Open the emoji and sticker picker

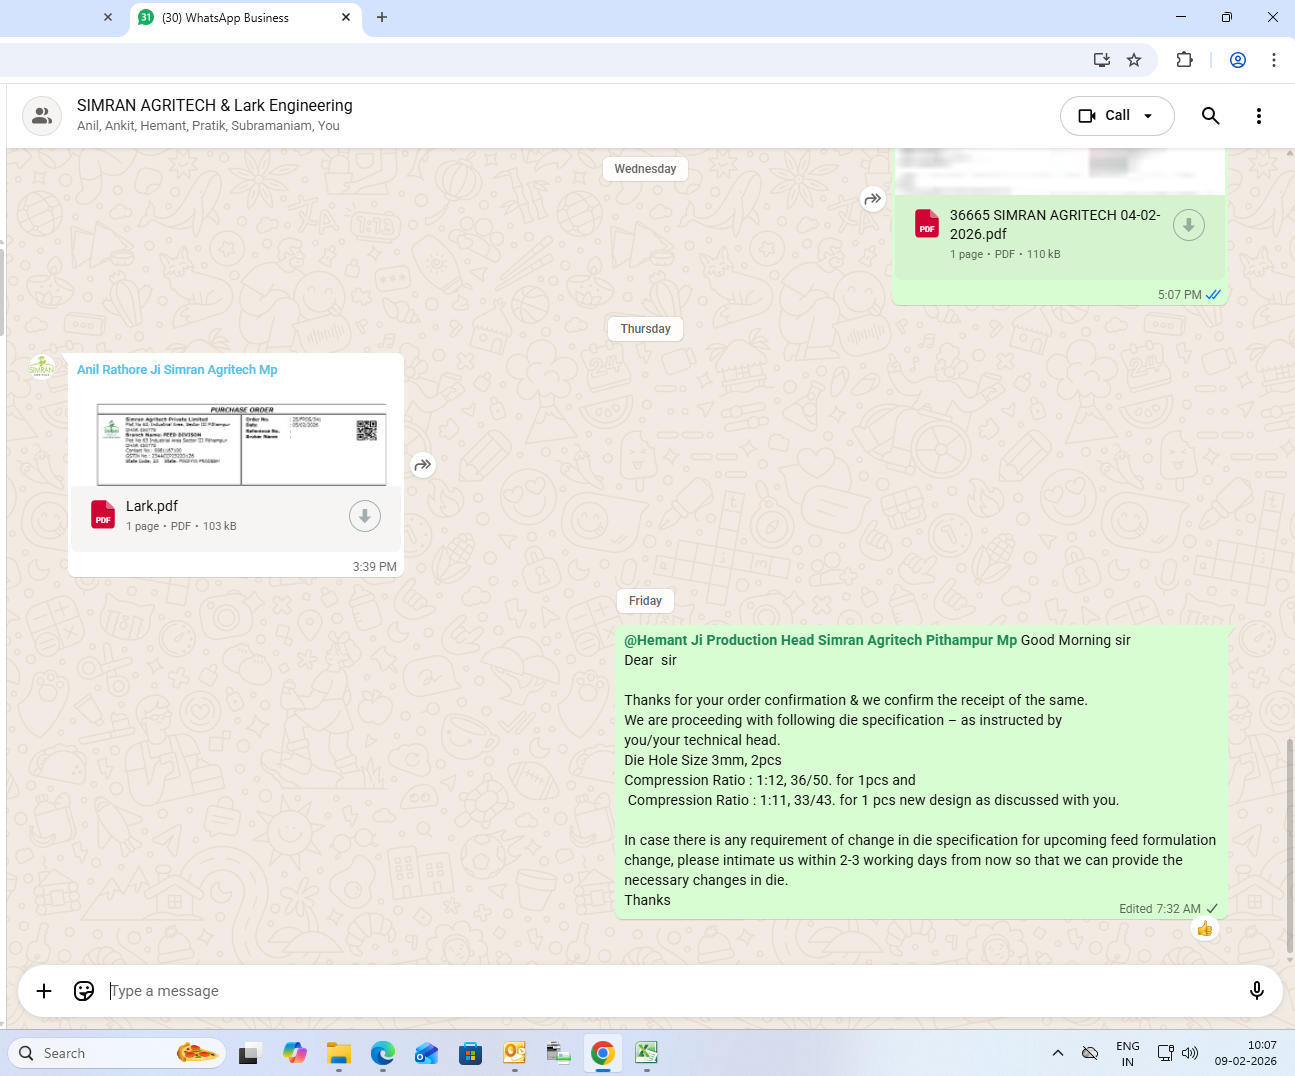[84, 991]
